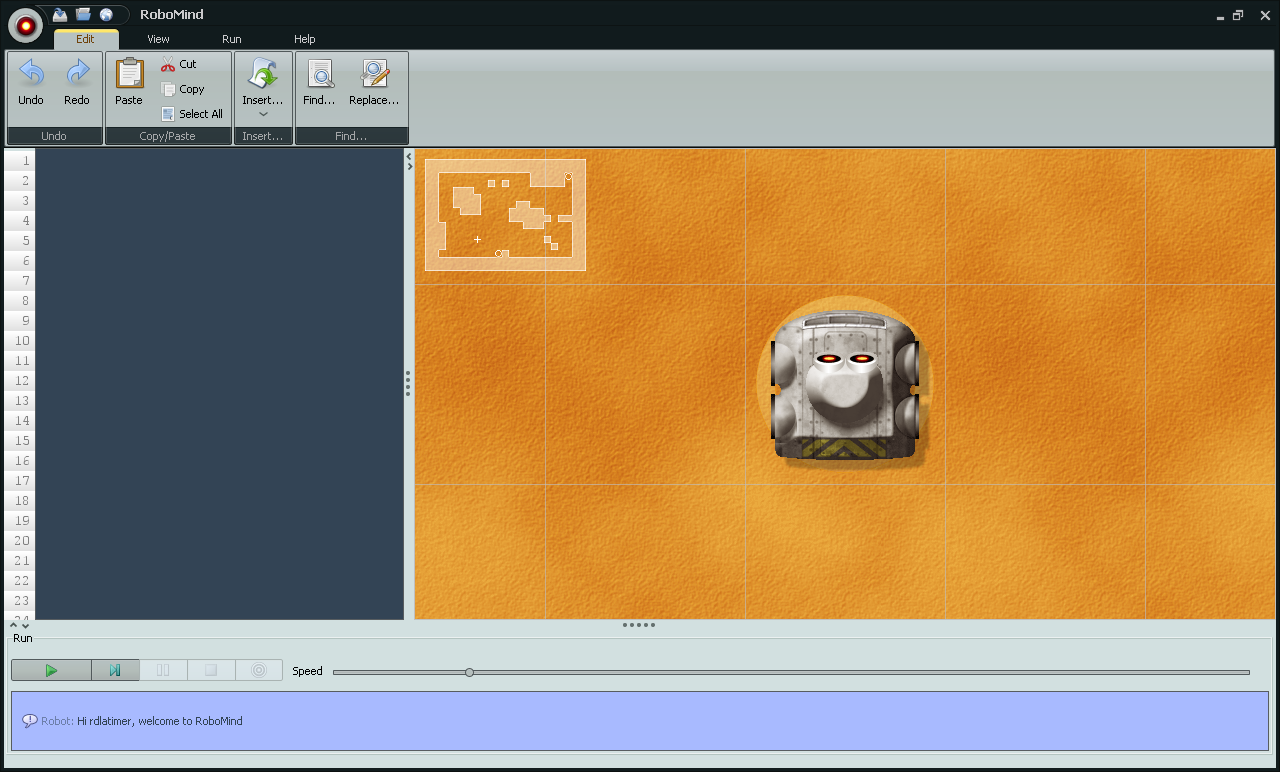1280x772 pixels.
Task: Run the script with the play button
Action: coord(51,670)
